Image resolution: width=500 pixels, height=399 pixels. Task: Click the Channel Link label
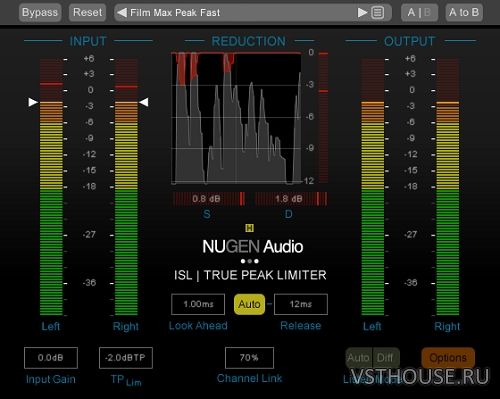[249, 378]
